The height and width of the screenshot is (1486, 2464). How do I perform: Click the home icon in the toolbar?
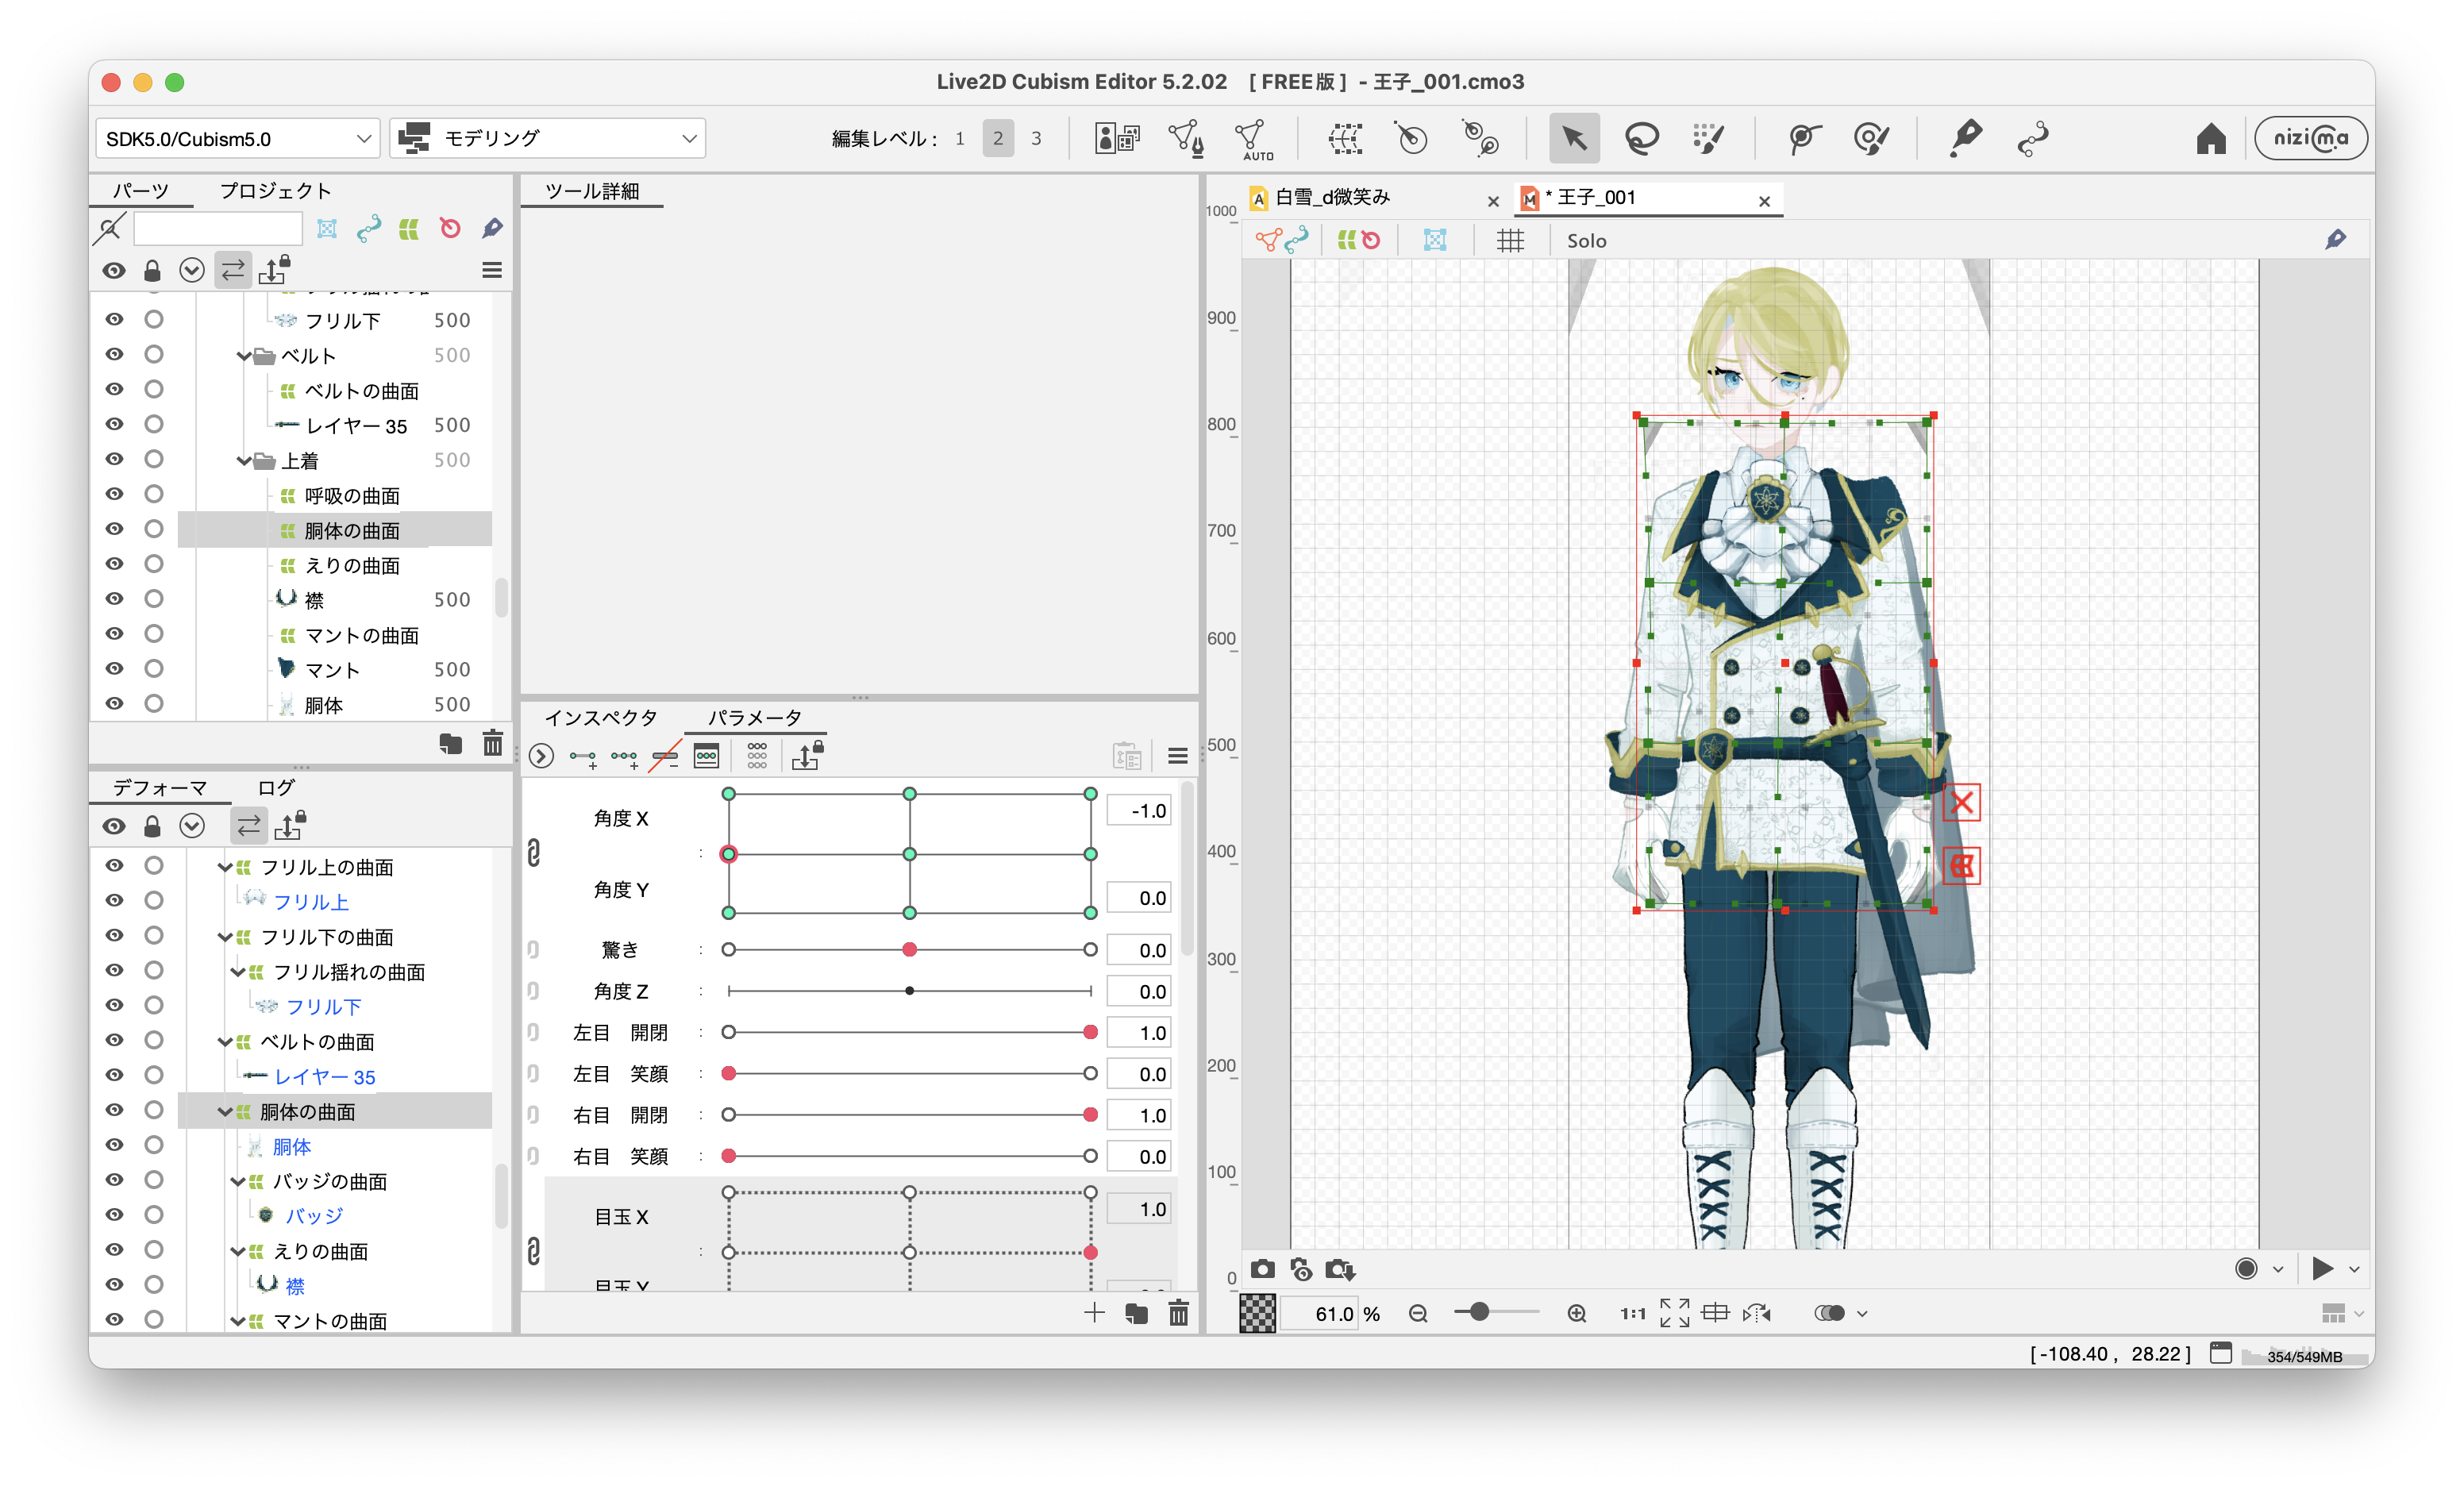point(2210,138)
